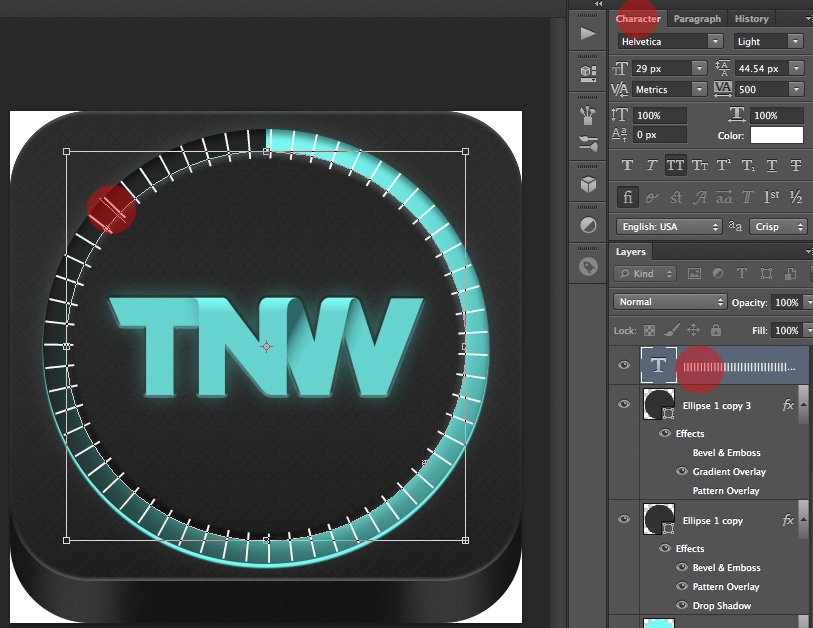The image size is (813, 628).
Task: Collapse panels with double-arrow at top
Action: click(598, 4)
